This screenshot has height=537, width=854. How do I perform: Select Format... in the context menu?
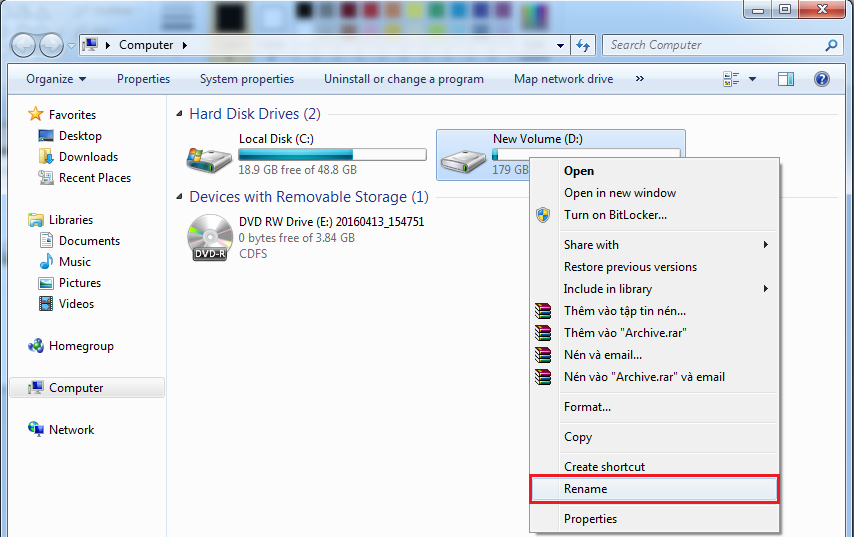tap(587, 407)
